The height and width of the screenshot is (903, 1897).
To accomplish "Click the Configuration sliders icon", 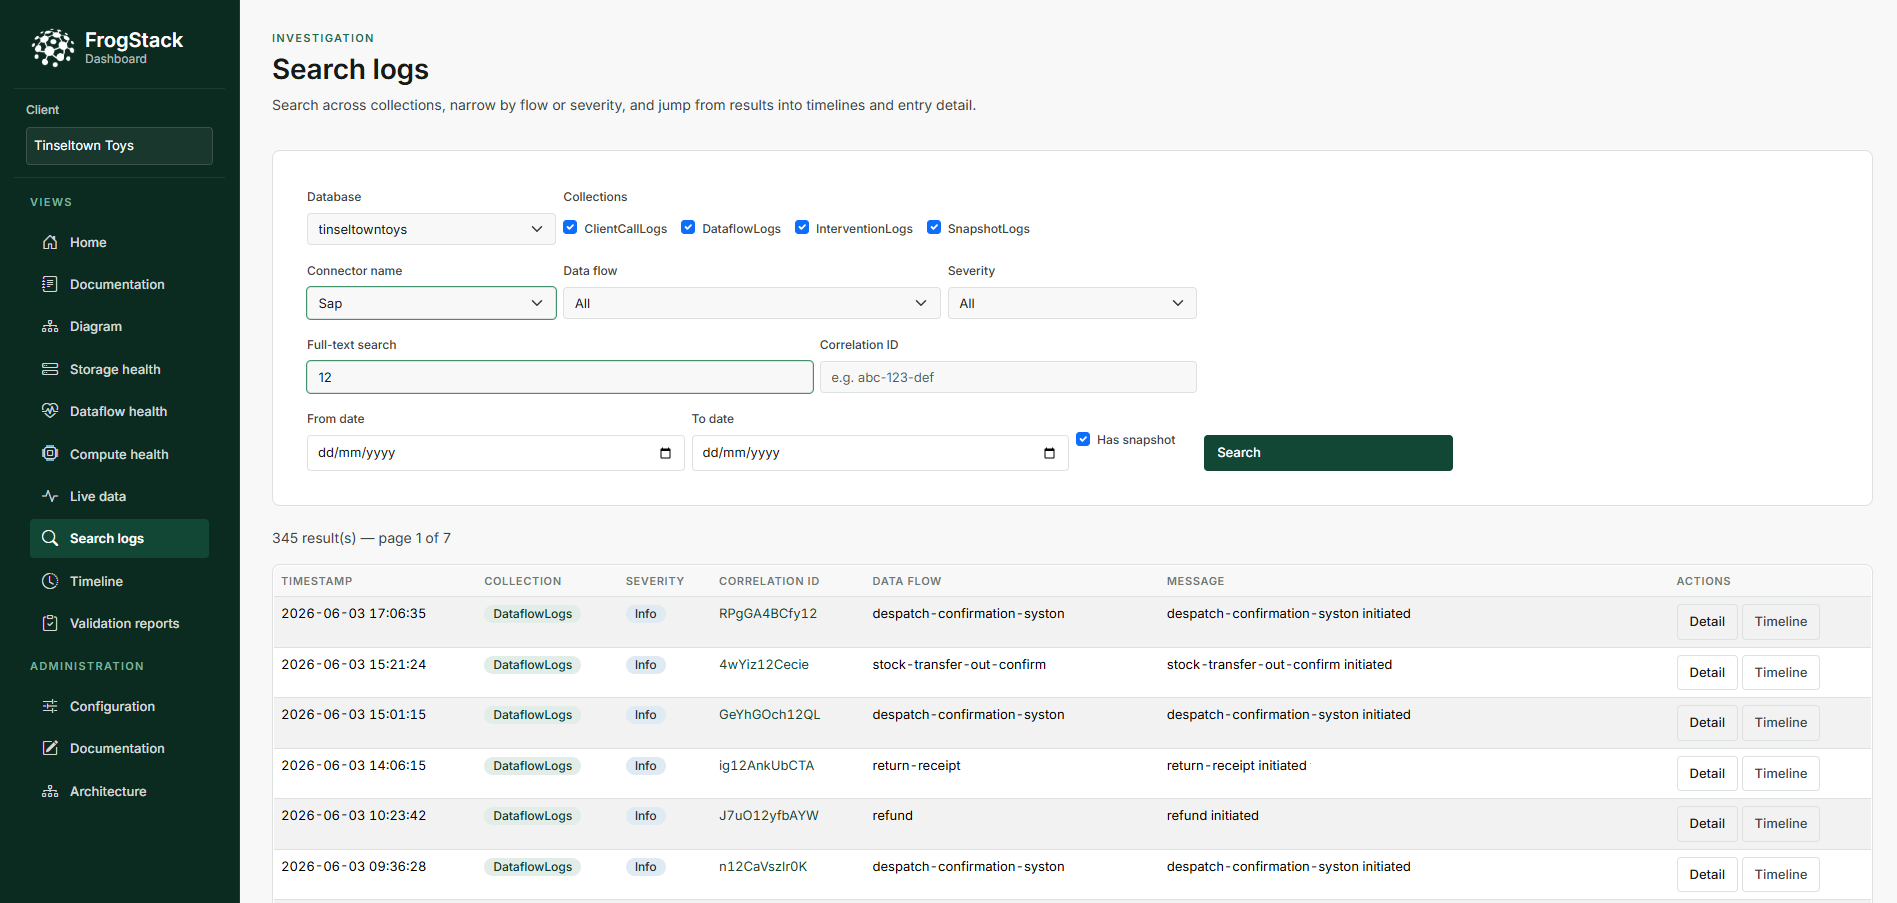I will (x=50, y=706).
